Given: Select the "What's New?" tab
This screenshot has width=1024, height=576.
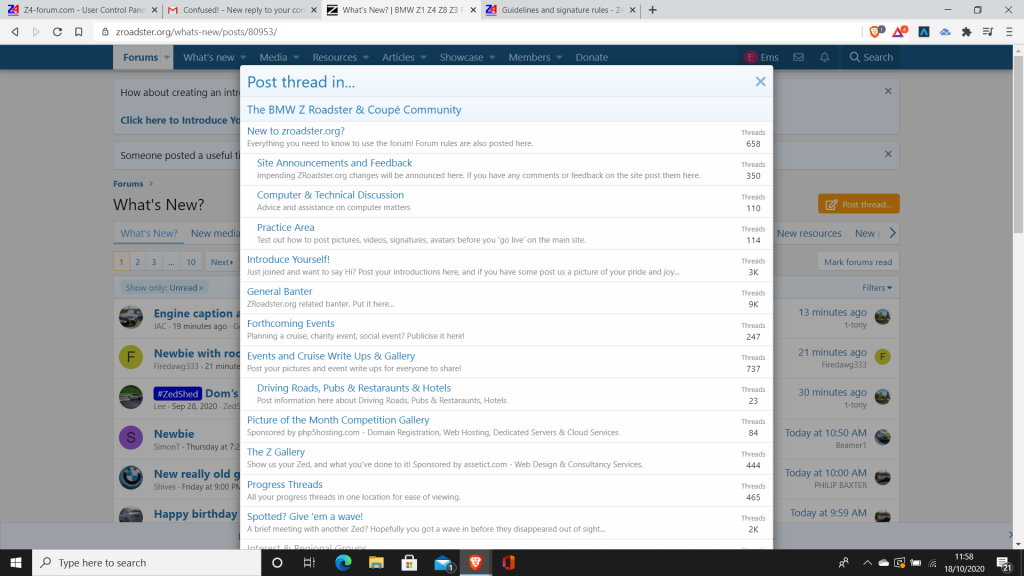Looking at the screenshot, I should (x=149, y=233).
